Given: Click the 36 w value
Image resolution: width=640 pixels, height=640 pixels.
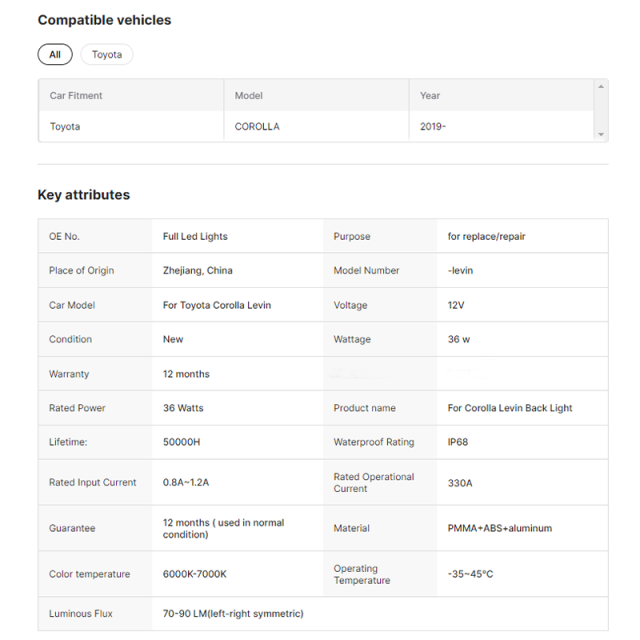Looking at the screenshot, I should 459,339.
